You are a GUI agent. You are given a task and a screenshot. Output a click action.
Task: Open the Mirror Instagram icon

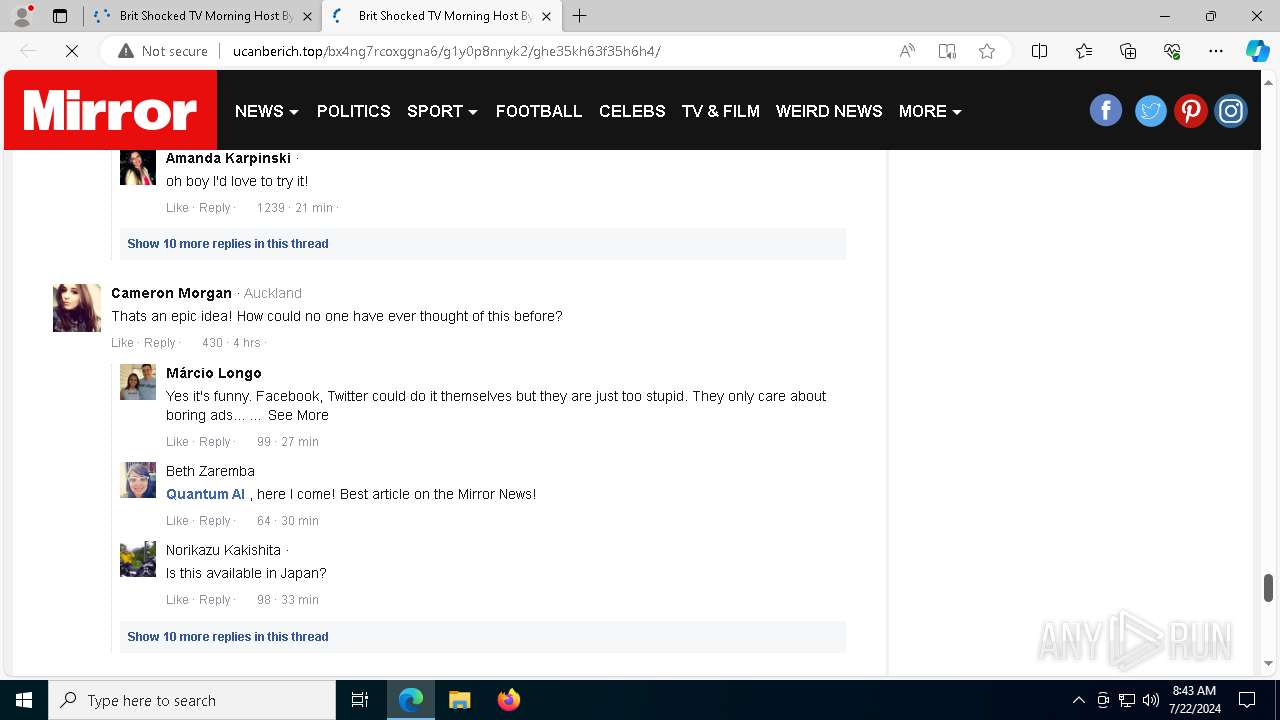point(1231,110)
